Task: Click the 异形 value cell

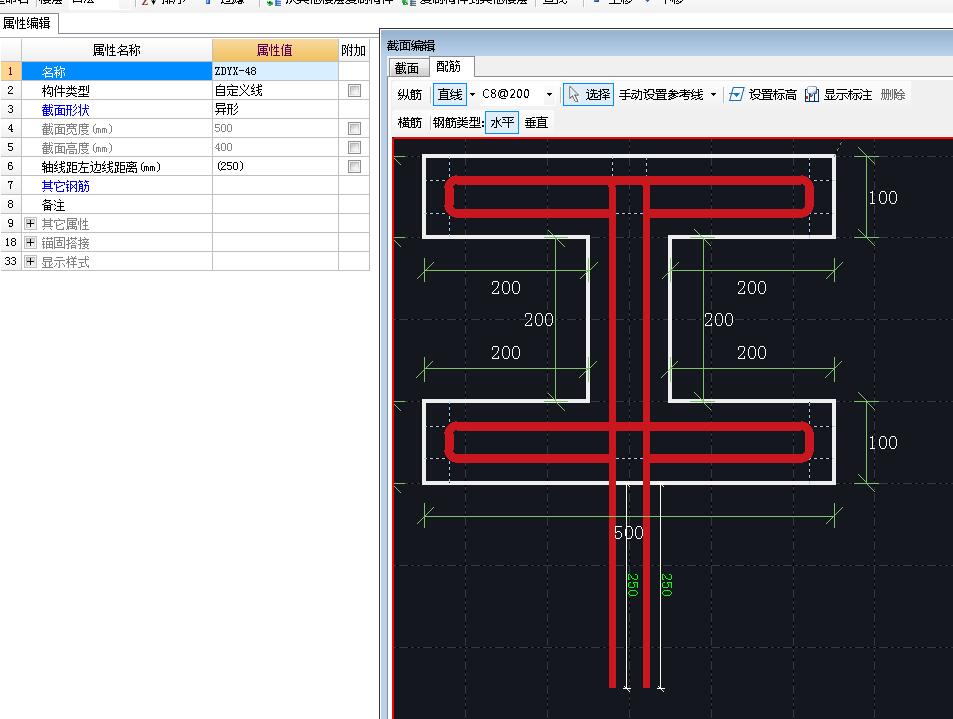Action: click(275, 109)
